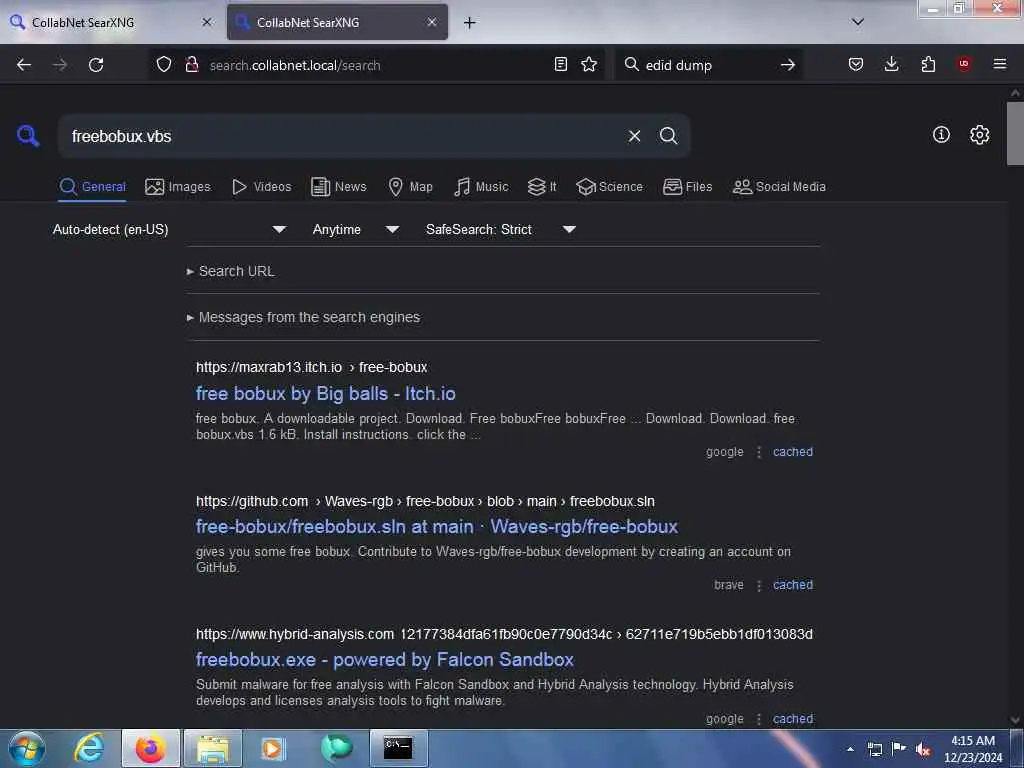
Task: Open Firefox hamburger menu
Action: coord(1000,64)
